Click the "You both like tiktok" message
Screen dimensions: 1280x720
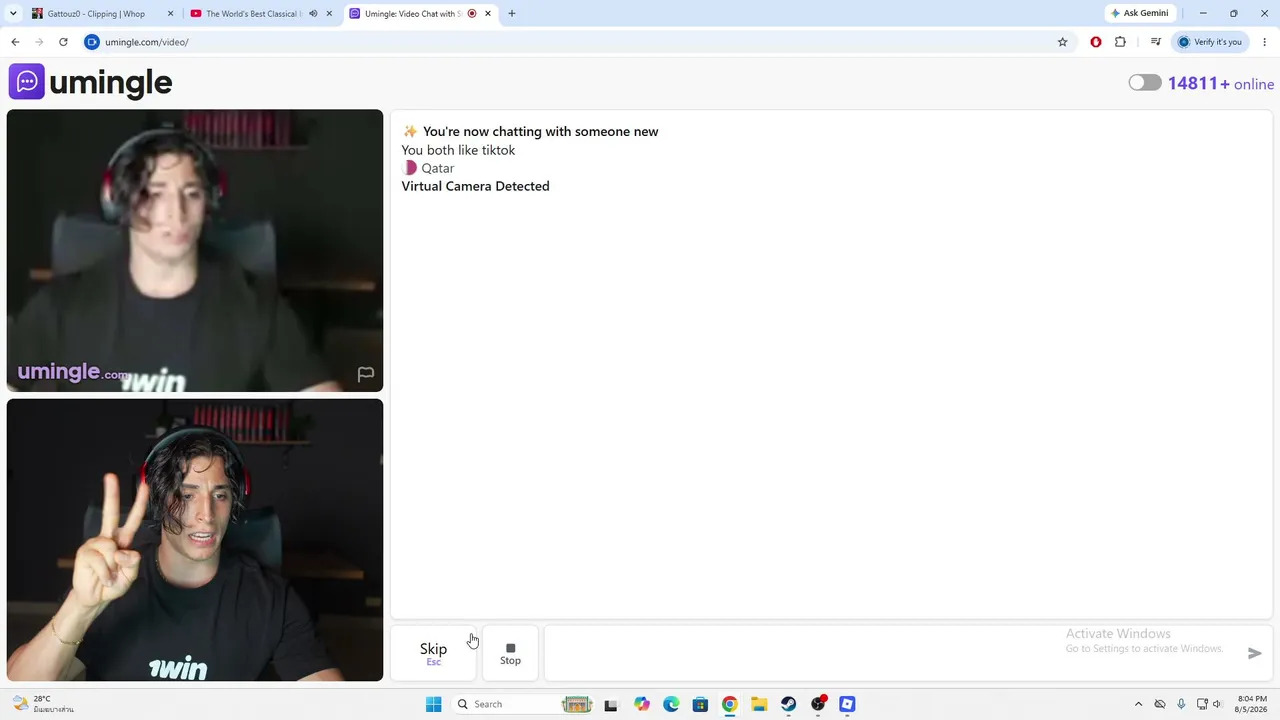pyautogui.click(x=458, y=150)
